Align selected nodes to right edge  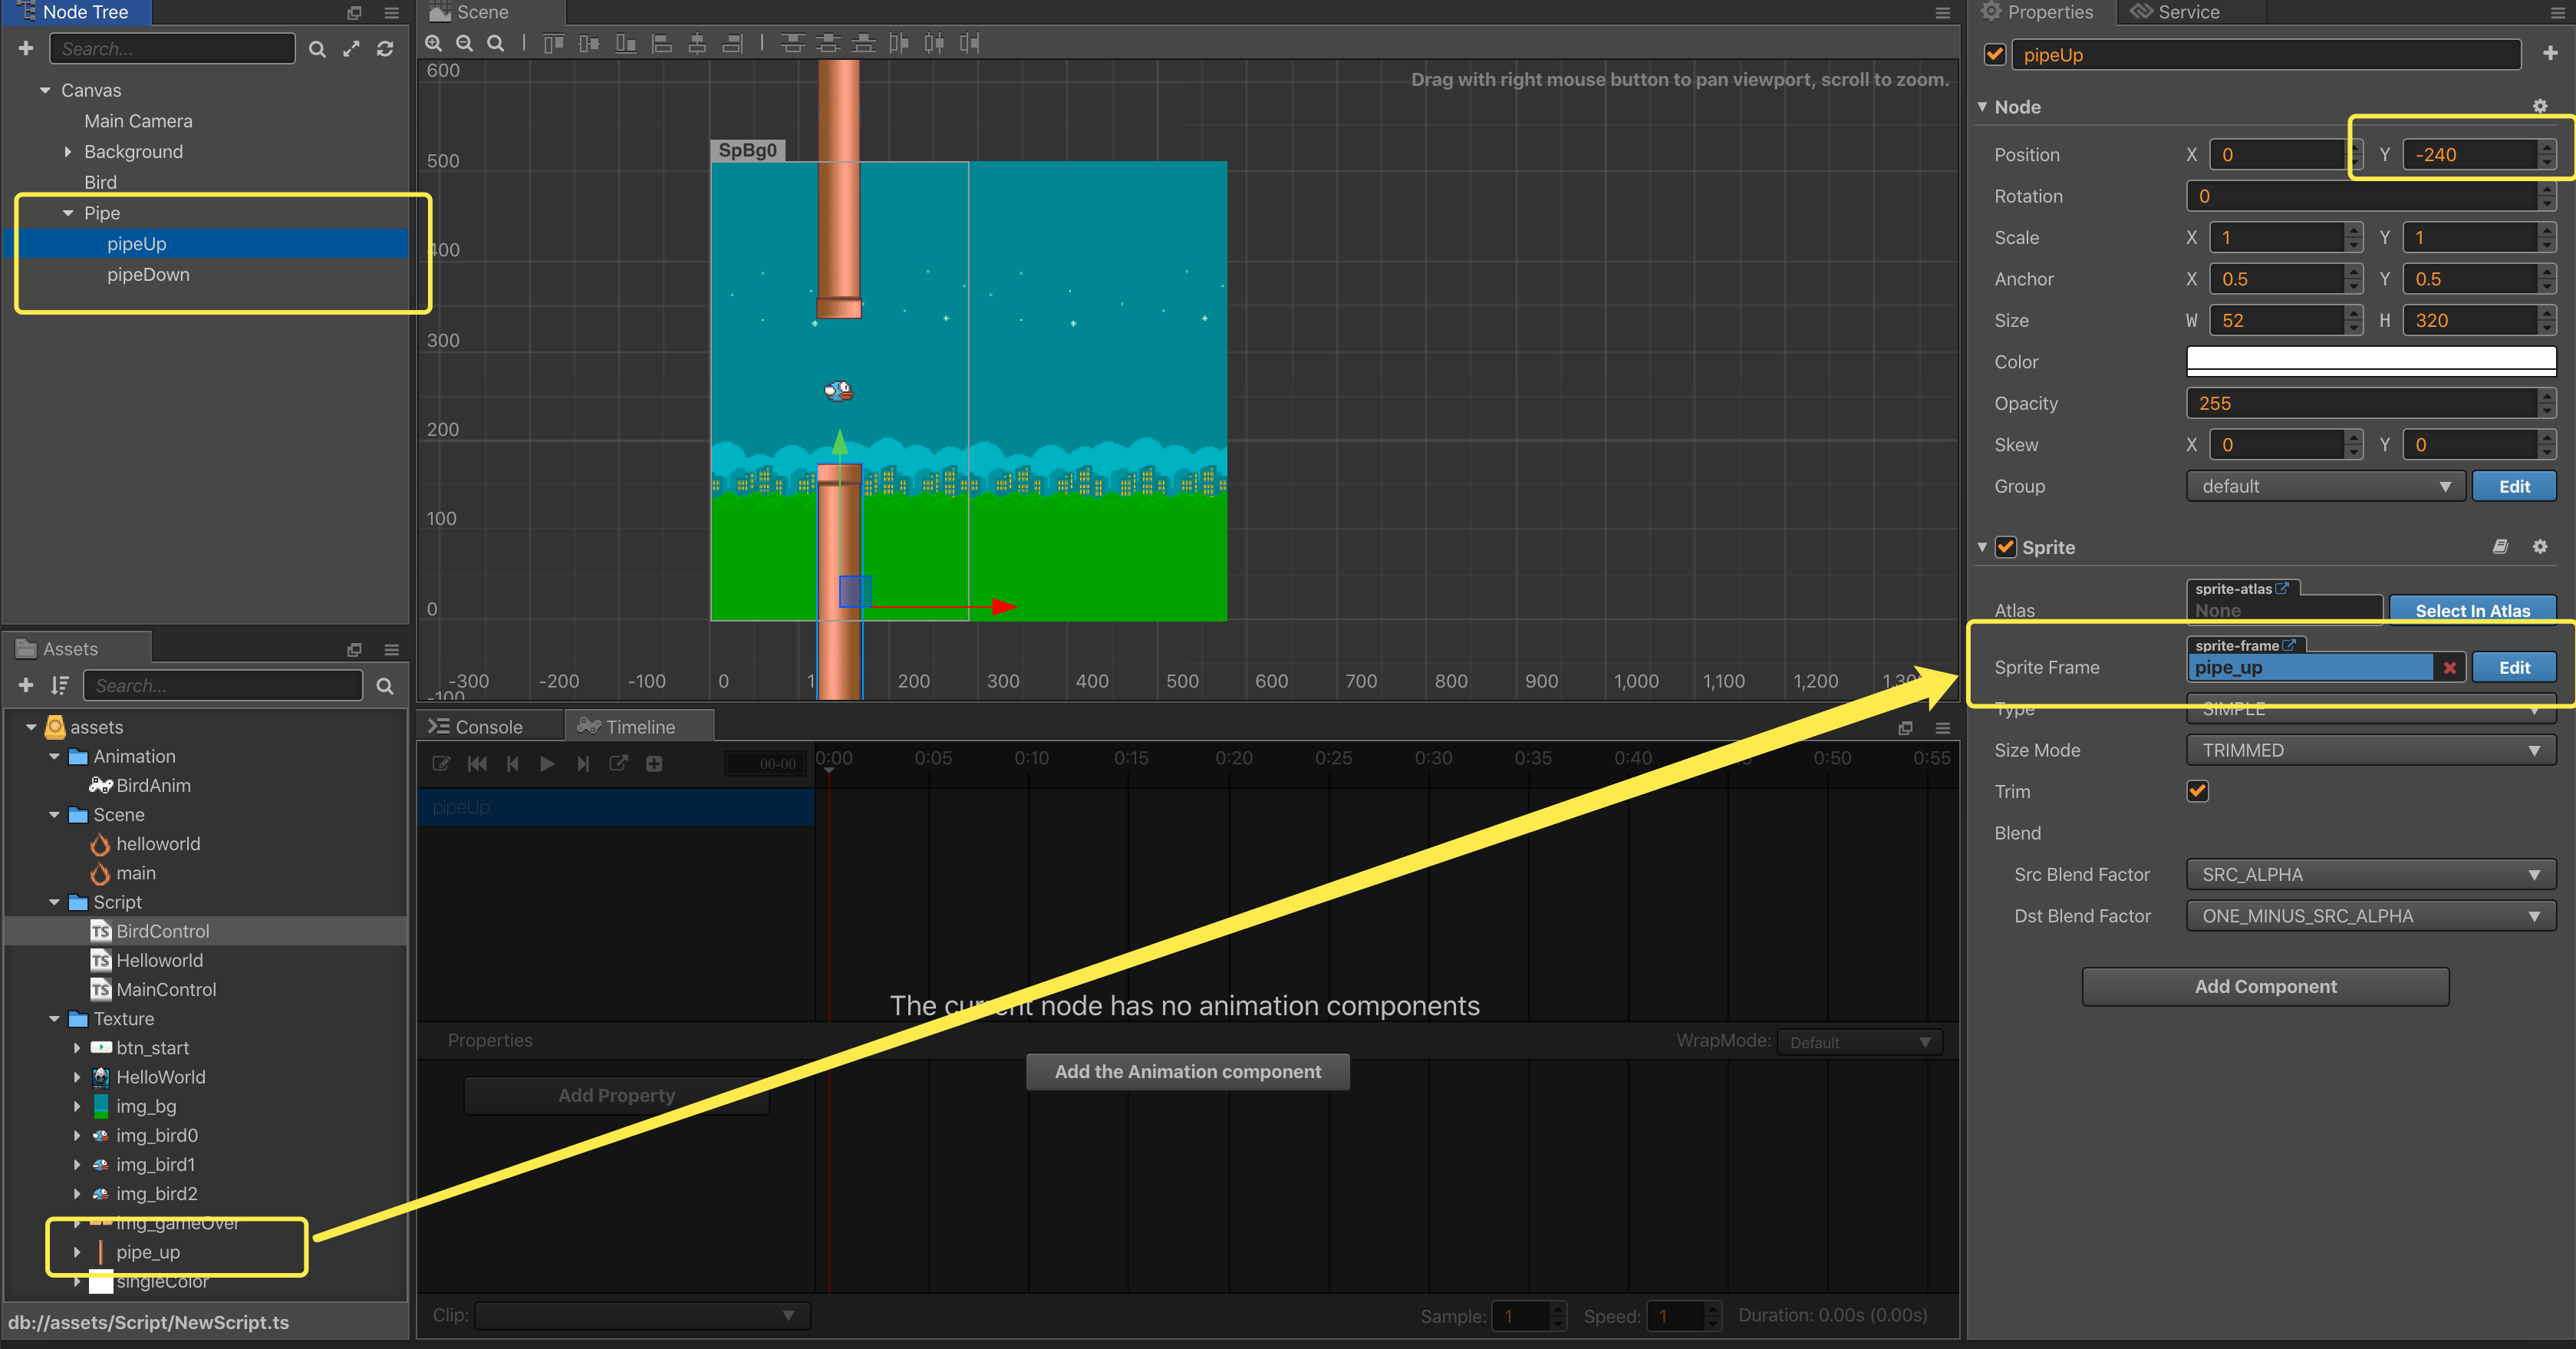733,43
